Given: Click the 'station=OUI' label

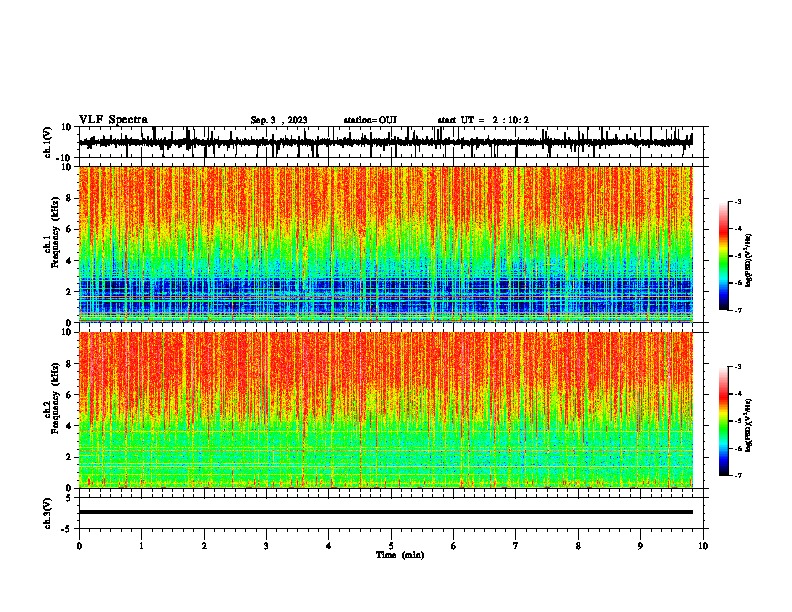Looking at the screenshot, I should [x=370, y=120].
